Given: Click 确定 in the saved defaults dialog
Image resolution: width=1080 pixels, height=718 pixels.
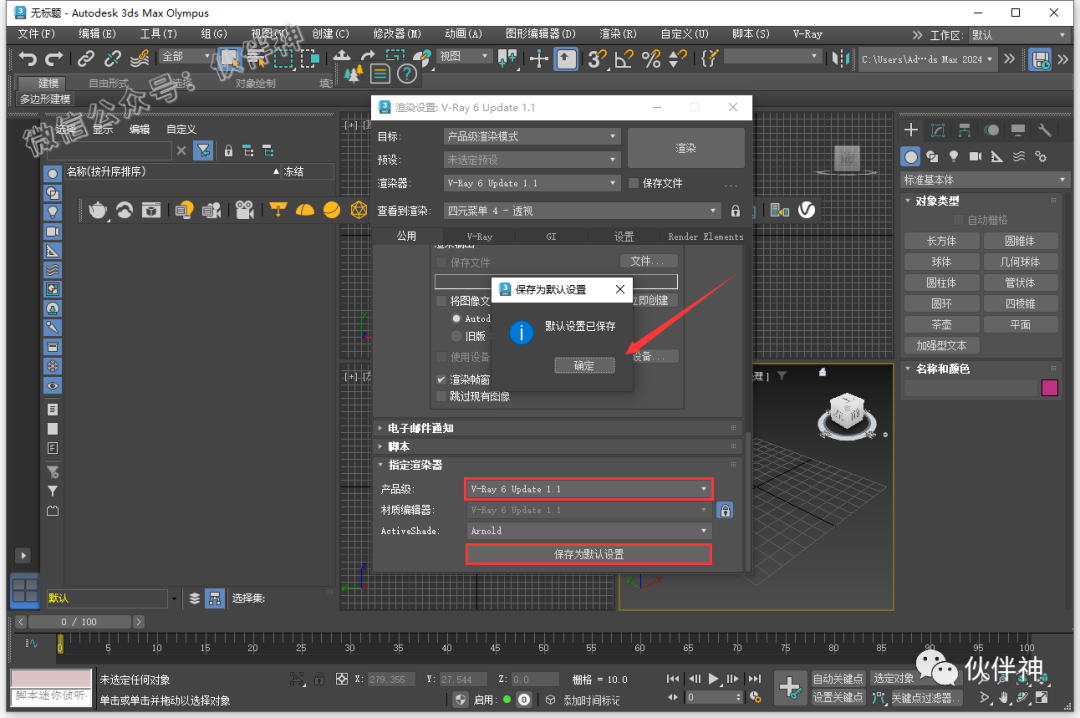Looking at the screenshot, I should (x=584, y=365).
